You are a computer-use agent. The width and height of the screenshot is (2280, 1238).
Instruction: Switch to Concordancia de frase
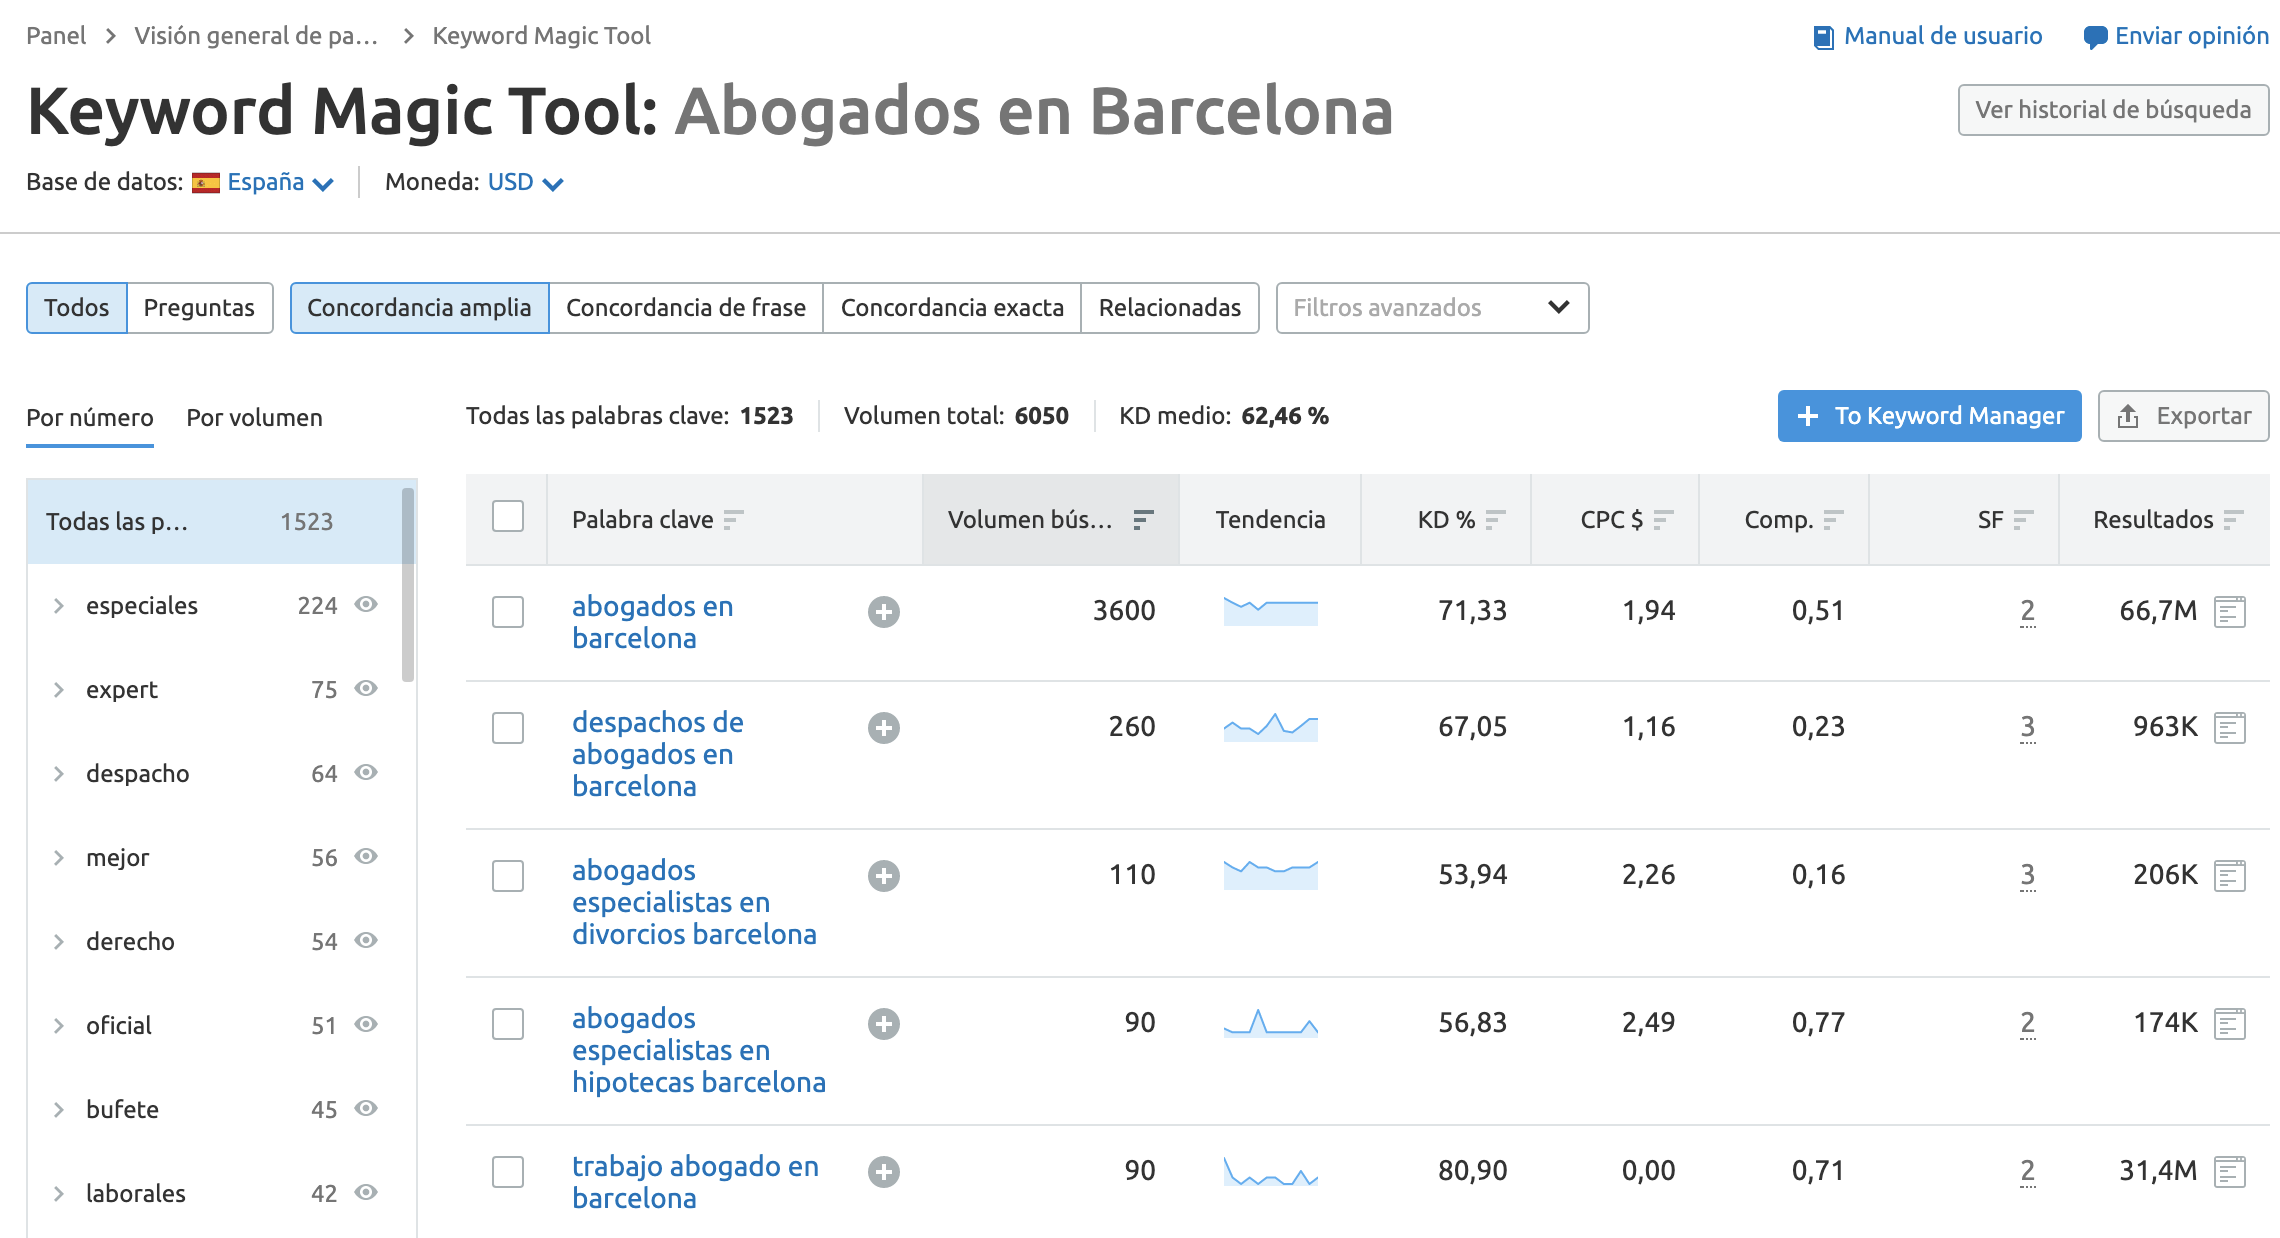click(686, 308)
